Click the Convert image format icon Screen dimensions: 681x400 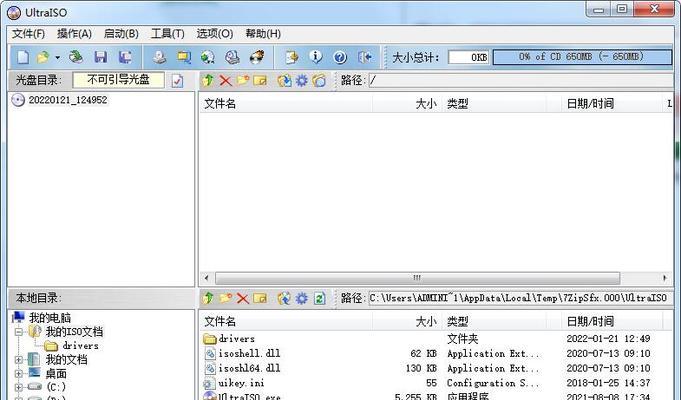coord(184,57)
